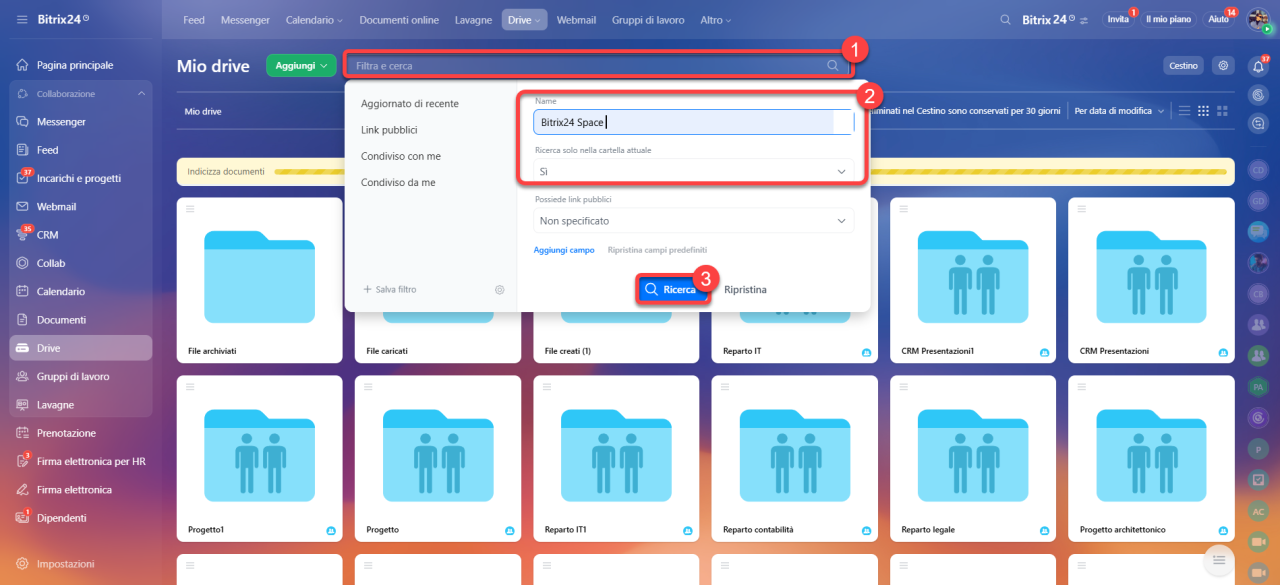The height and width of the screenshot is (585, 1280).
Task: Click the blue Ricerca search button
Action: [x=672, y=289]
